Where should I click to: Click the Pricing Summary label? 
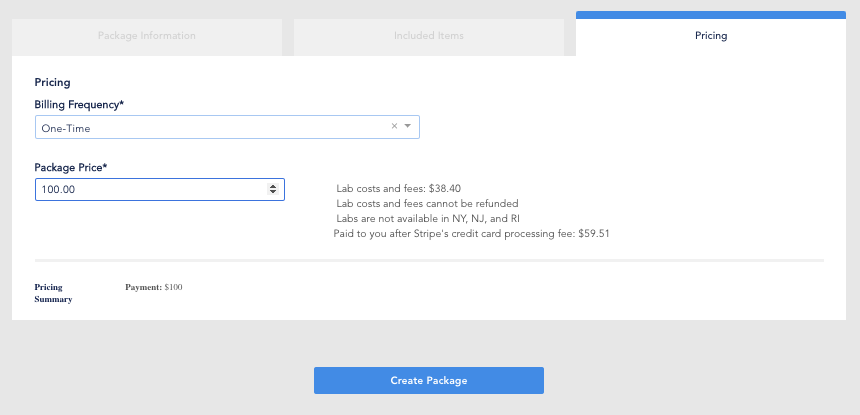click(x=52, y=293)
